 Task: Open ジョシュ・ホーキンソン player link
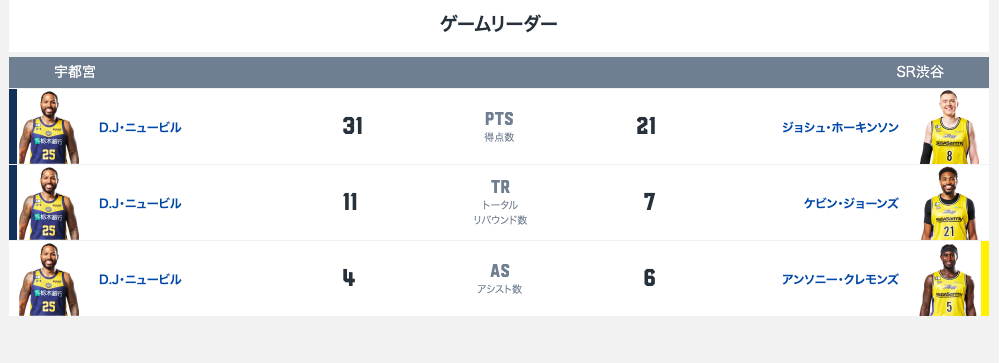pos(840,128)
